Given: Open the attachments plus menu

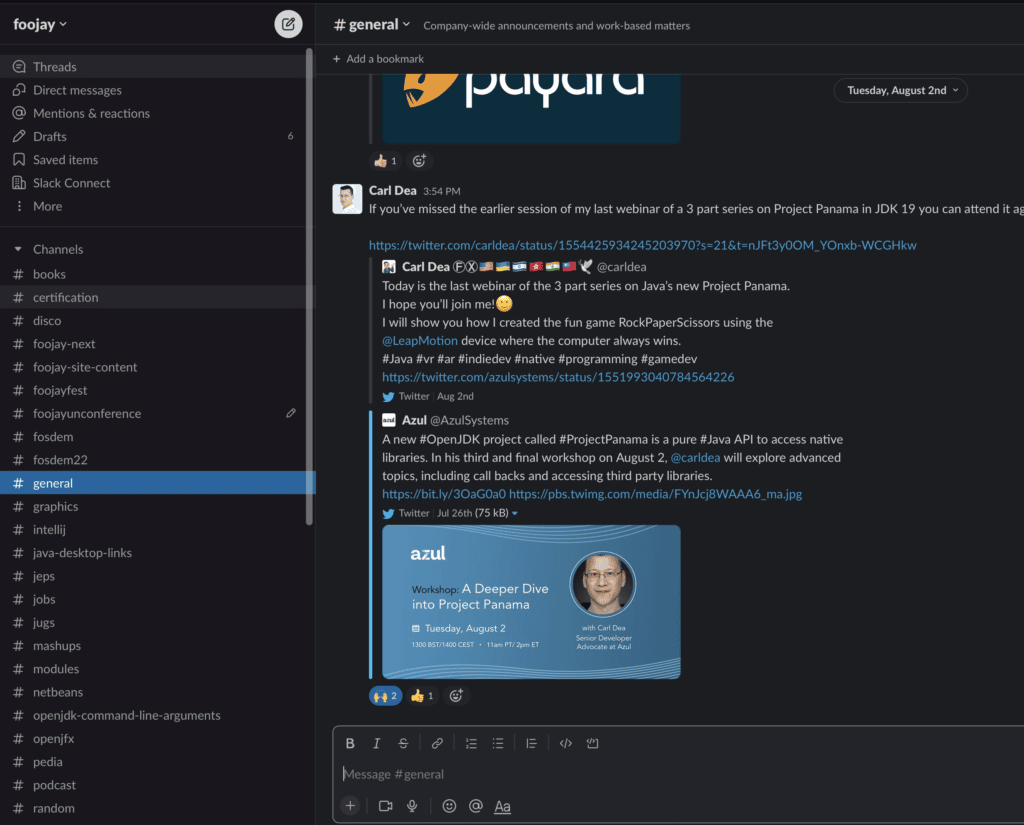Looking at the screenshot, I should [x=350, y=806].
